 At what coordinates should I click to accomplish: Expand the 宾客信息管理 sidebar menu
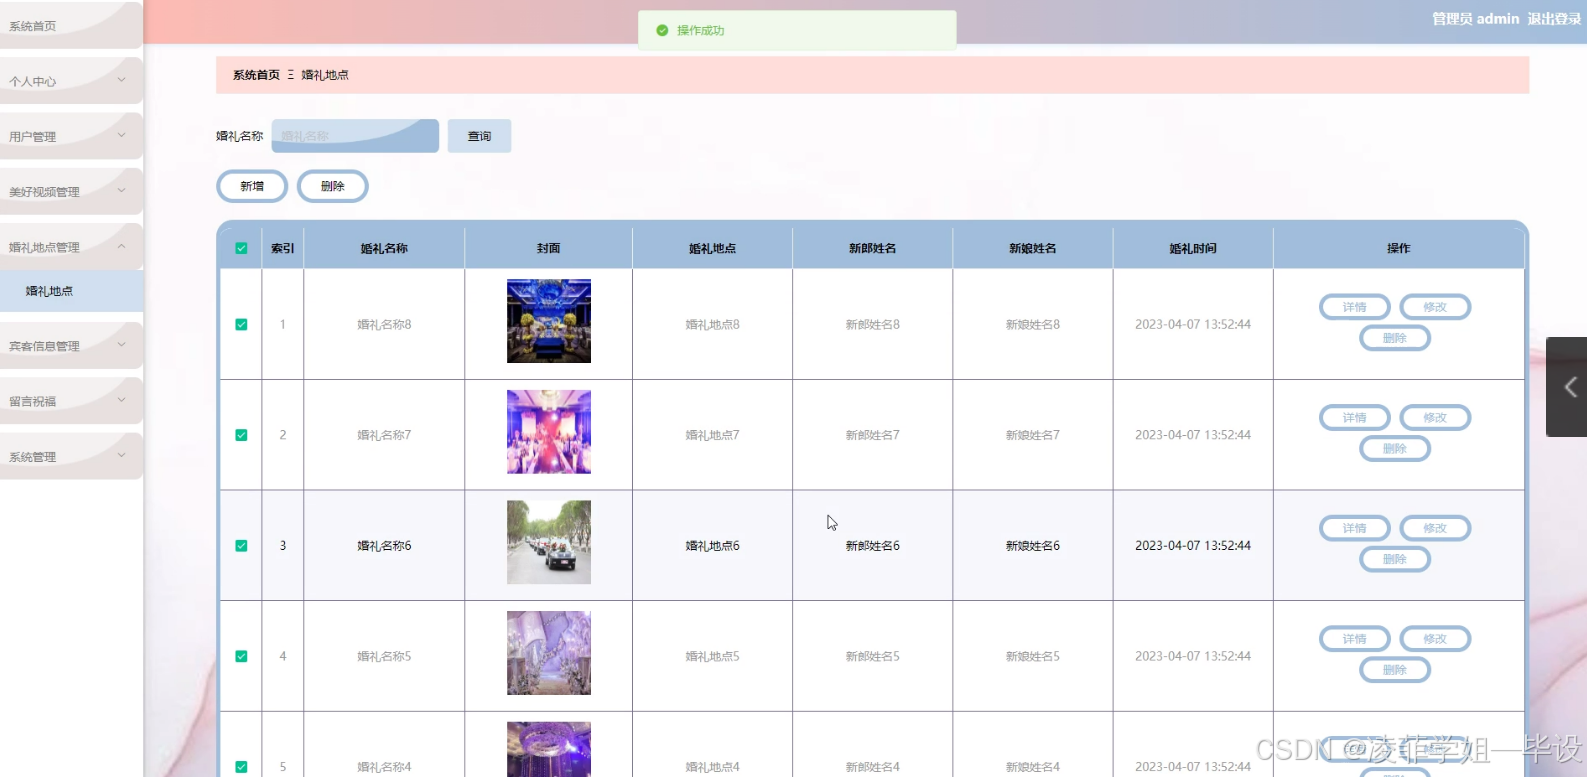[70, 346]
